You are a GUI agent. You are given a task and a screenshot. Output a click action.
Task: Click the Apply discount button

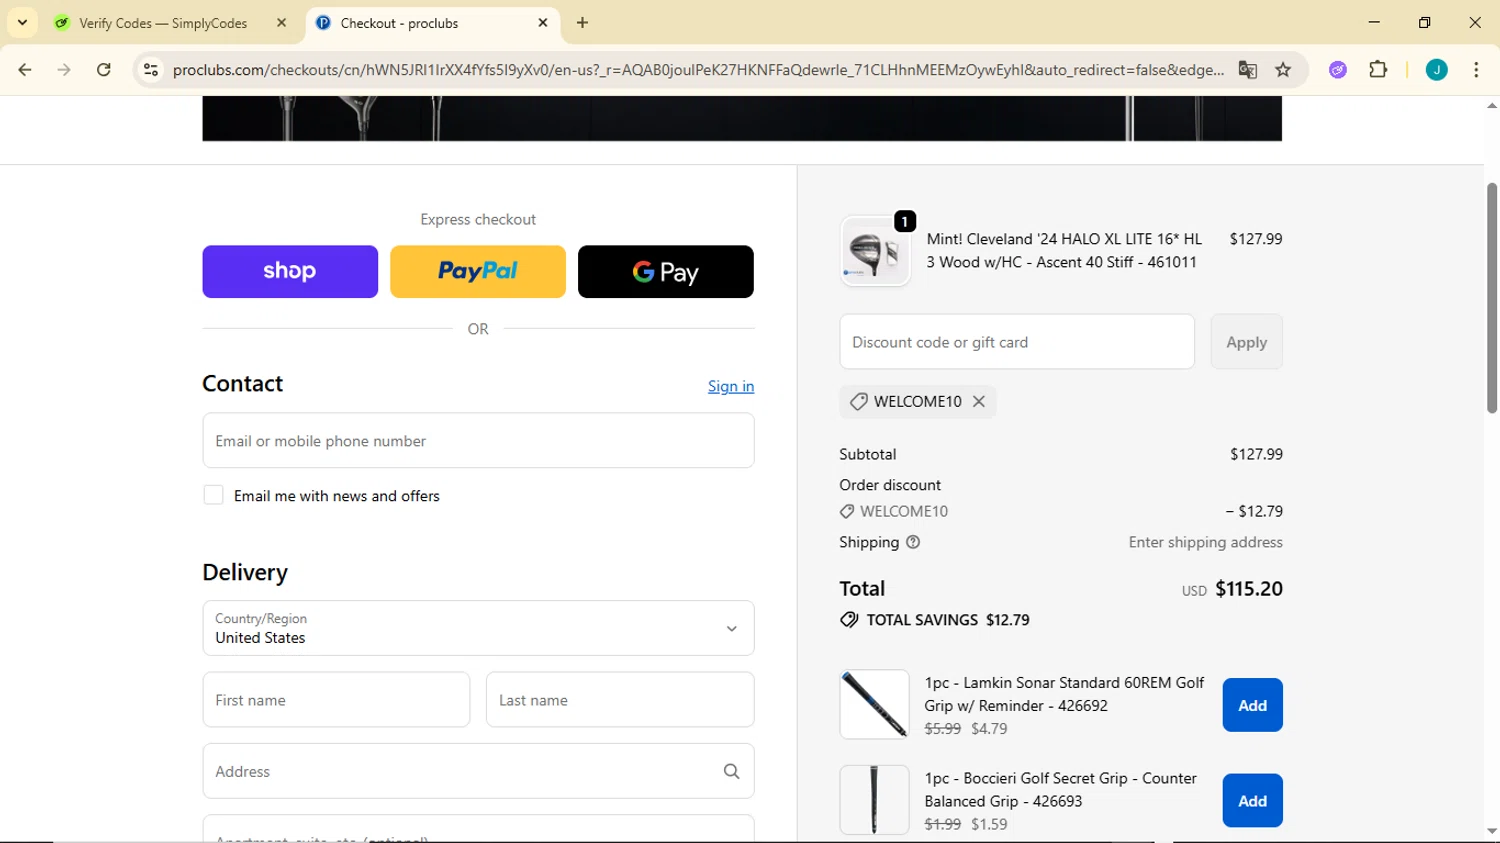[1246, 342]
